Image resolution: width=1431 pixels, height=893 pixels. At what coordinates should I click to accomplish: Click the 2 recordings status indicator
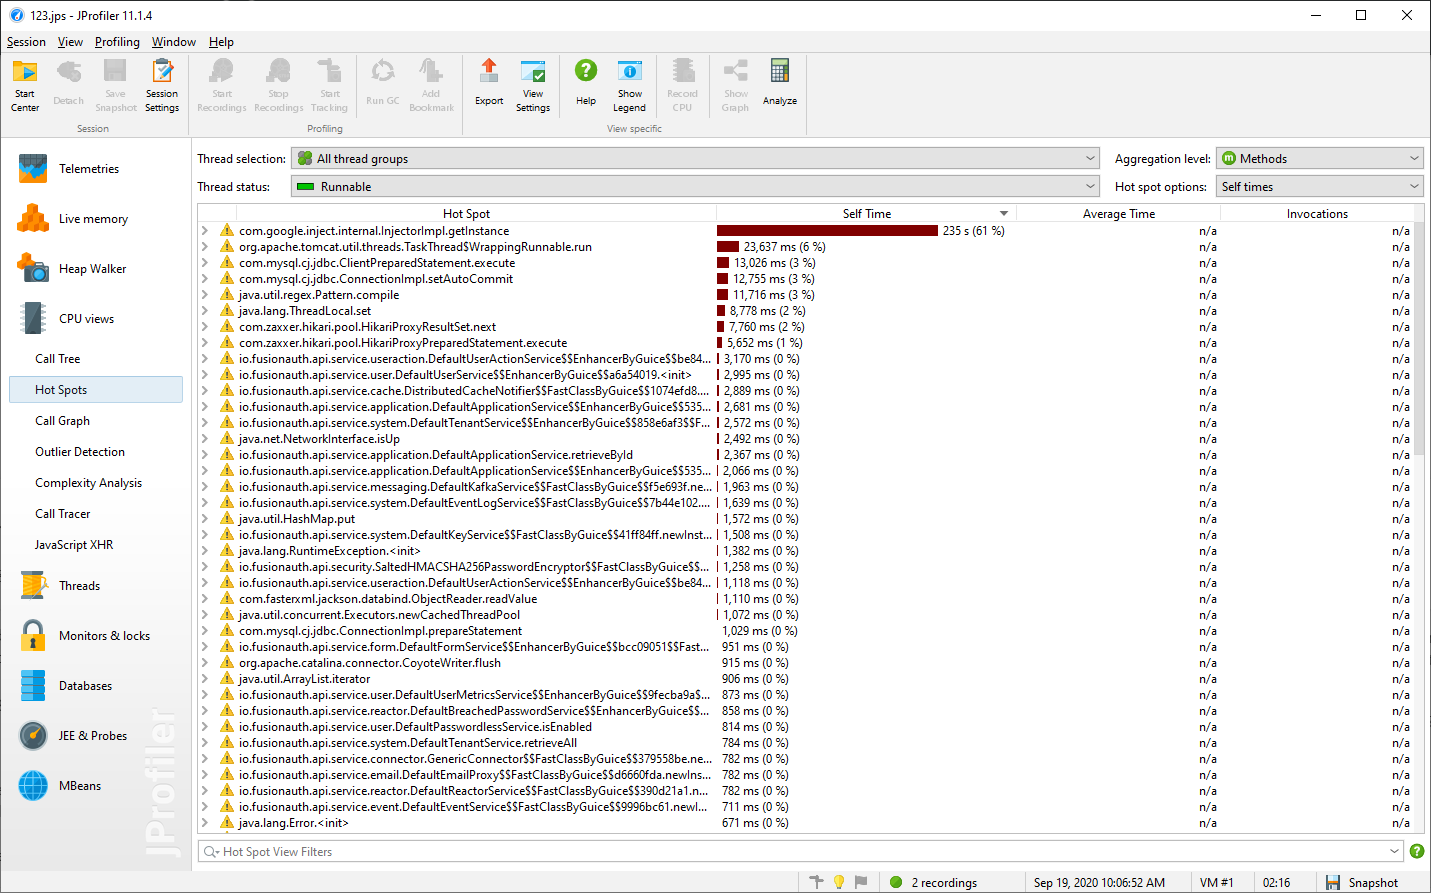pyautogui.click(x=933, y=882)
